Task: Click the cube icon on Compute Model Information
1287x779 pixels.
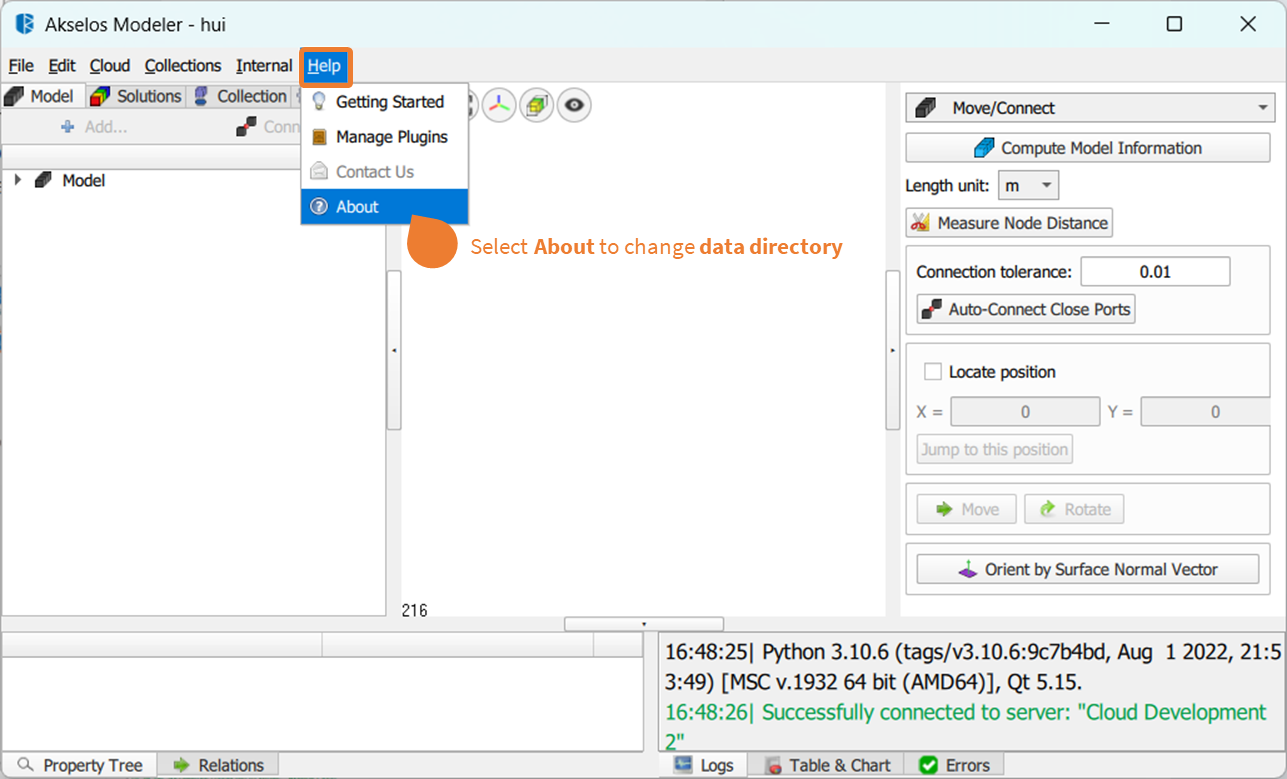Action: coord(985,148)
